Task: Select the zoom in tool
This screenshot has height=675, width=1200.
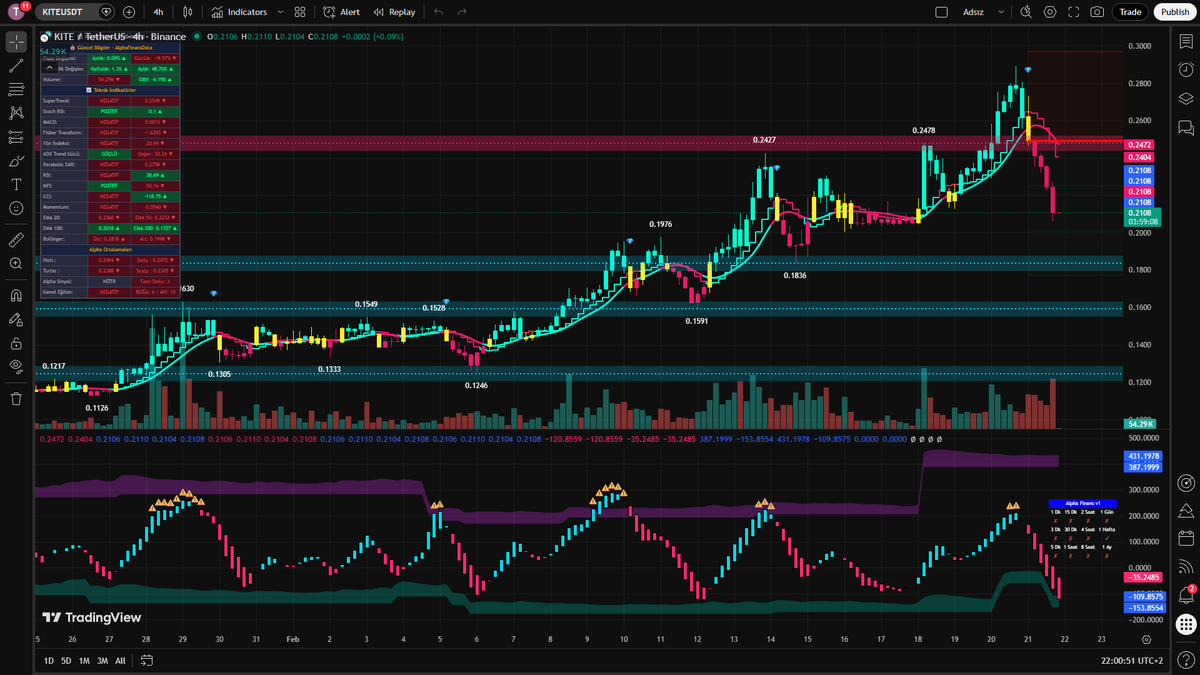Action: pyautogui.click(x=16, y=264)
